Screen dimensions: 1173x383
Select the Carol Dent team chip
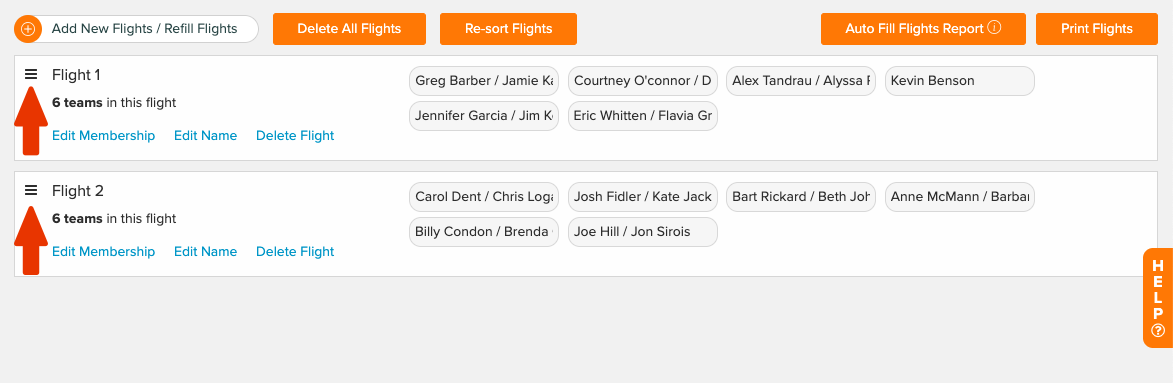(484, 197)
